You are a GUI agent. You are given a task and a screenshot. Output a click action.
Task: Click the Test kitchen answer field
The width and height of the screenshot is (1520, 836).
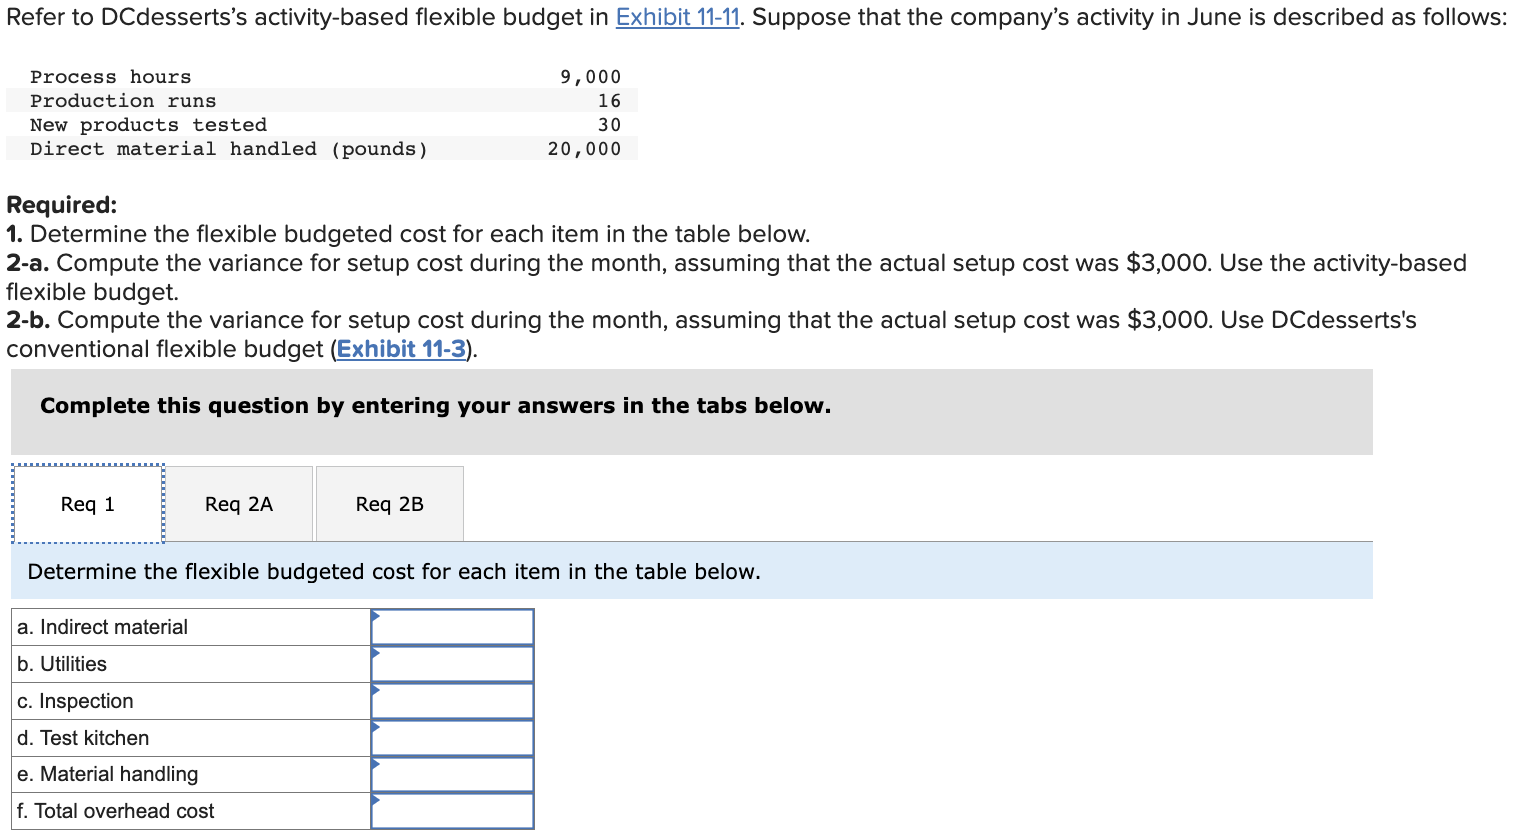[455, 737]
